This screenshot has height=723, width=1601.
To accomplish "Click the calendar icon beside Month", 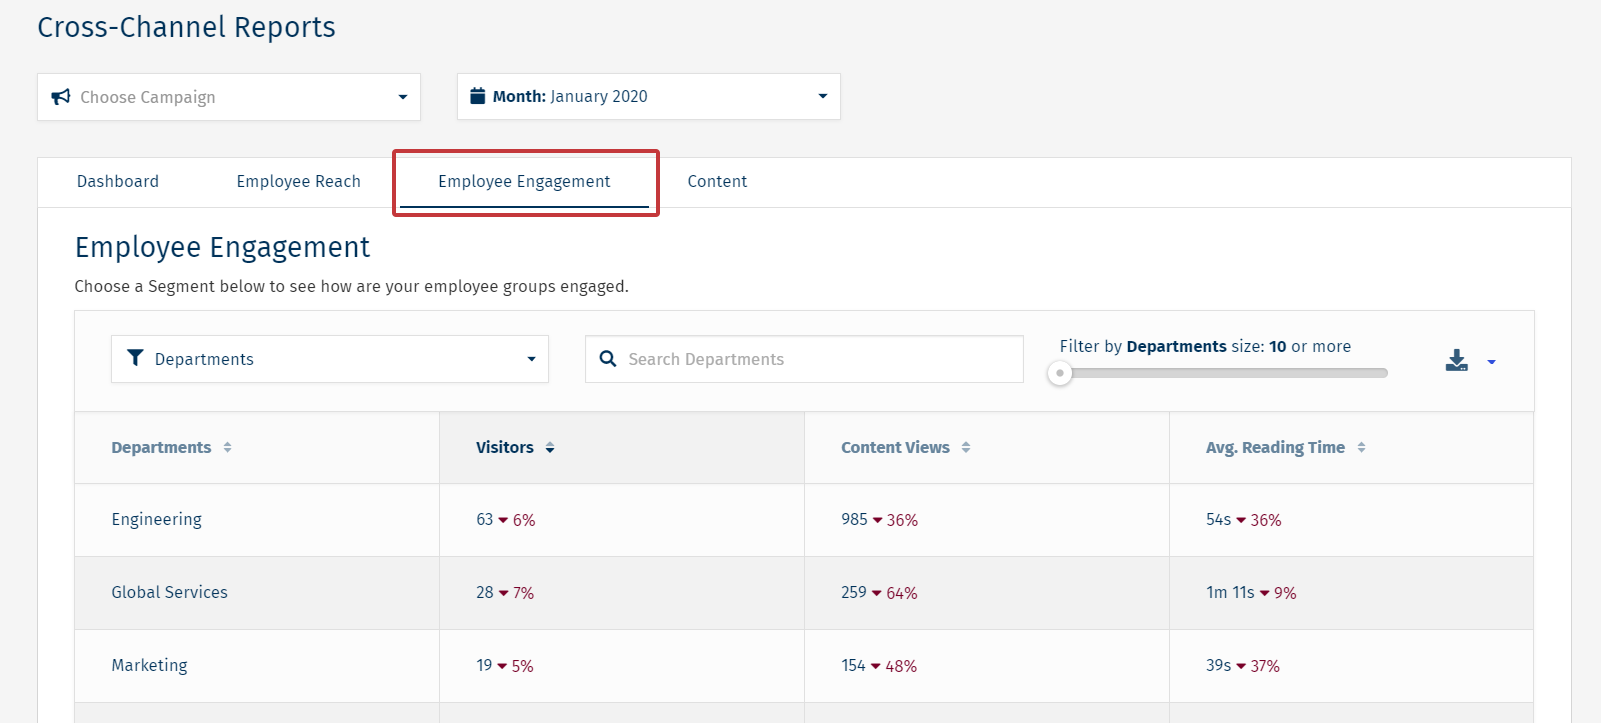I will tap(478, 96).
